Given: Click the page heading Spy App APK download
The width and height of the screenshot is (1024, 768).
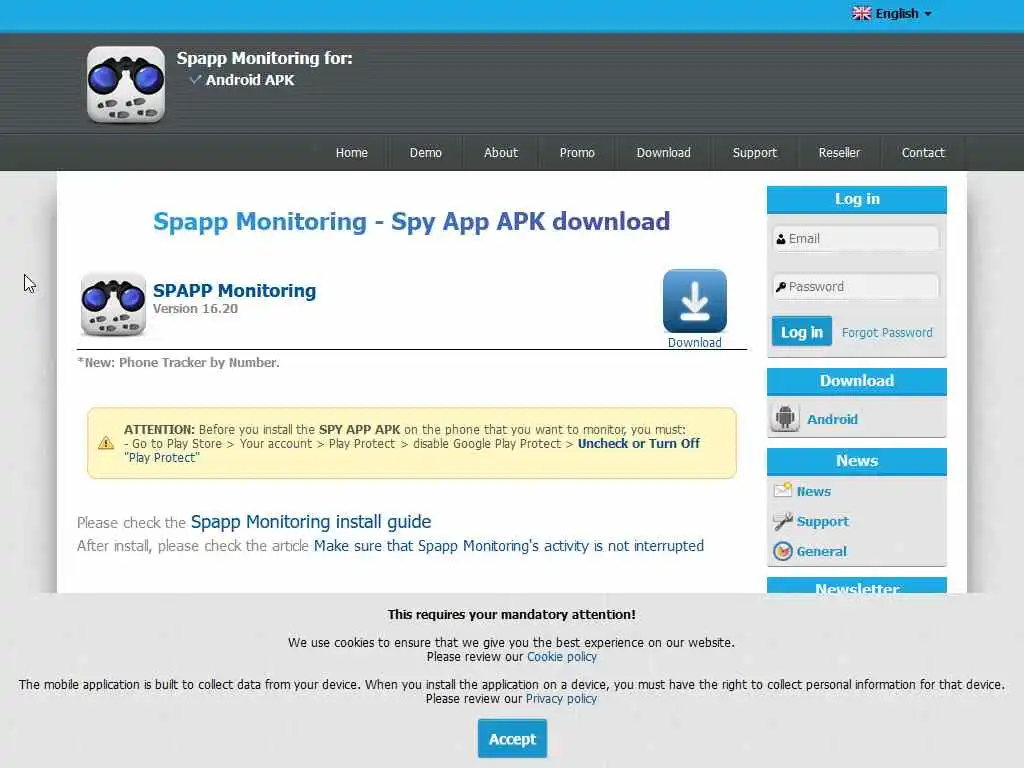Looking at the screenshot, I should tap(411, 221).
